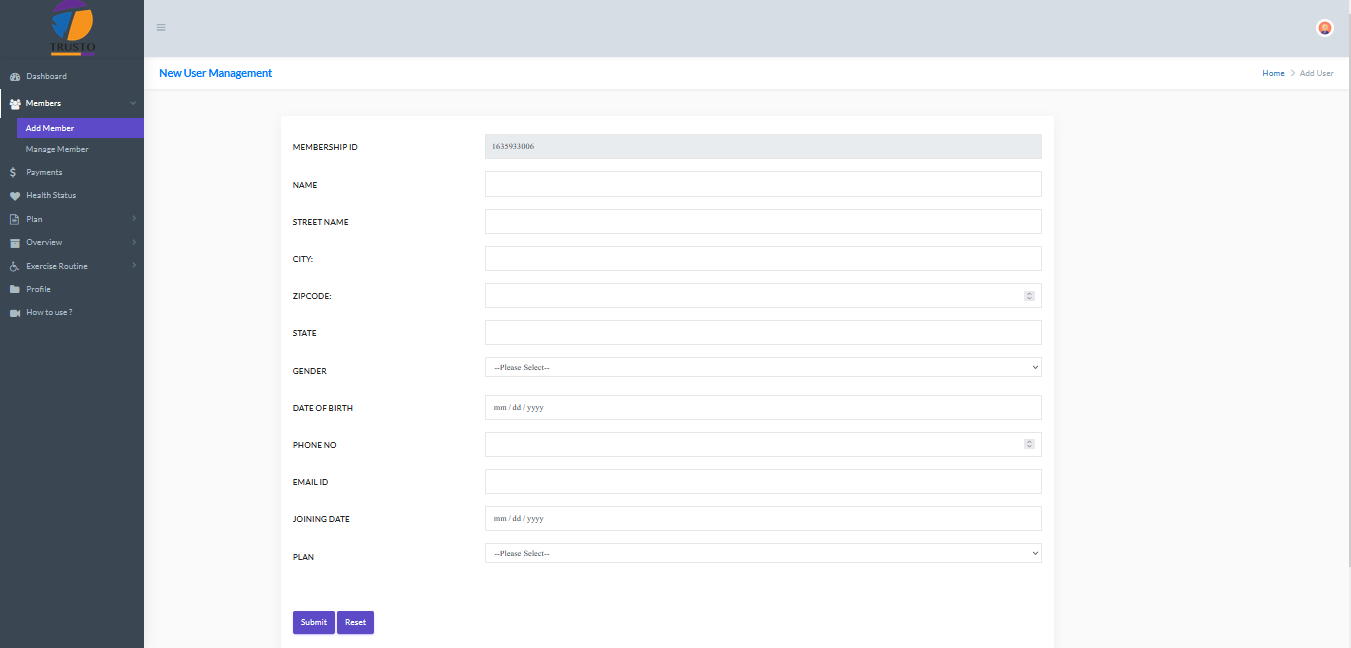Click the How to use video icon
This screenshot has width=1351, height=648.
coord(15,313)
